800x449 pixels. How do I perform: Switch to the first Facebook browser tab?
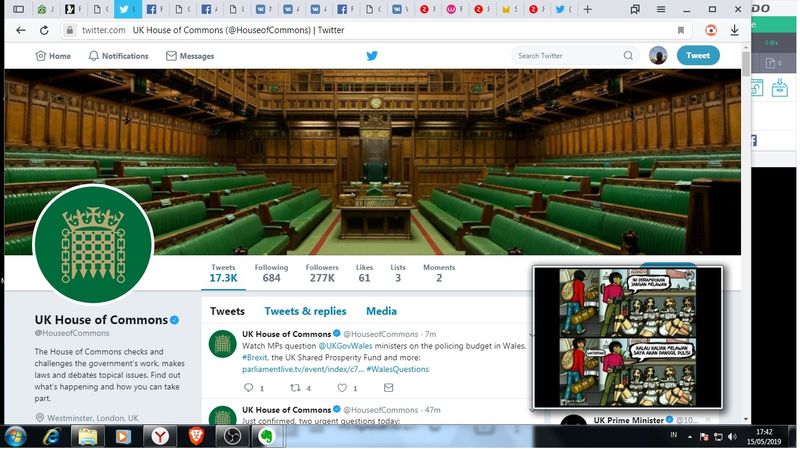click(155, 9)
